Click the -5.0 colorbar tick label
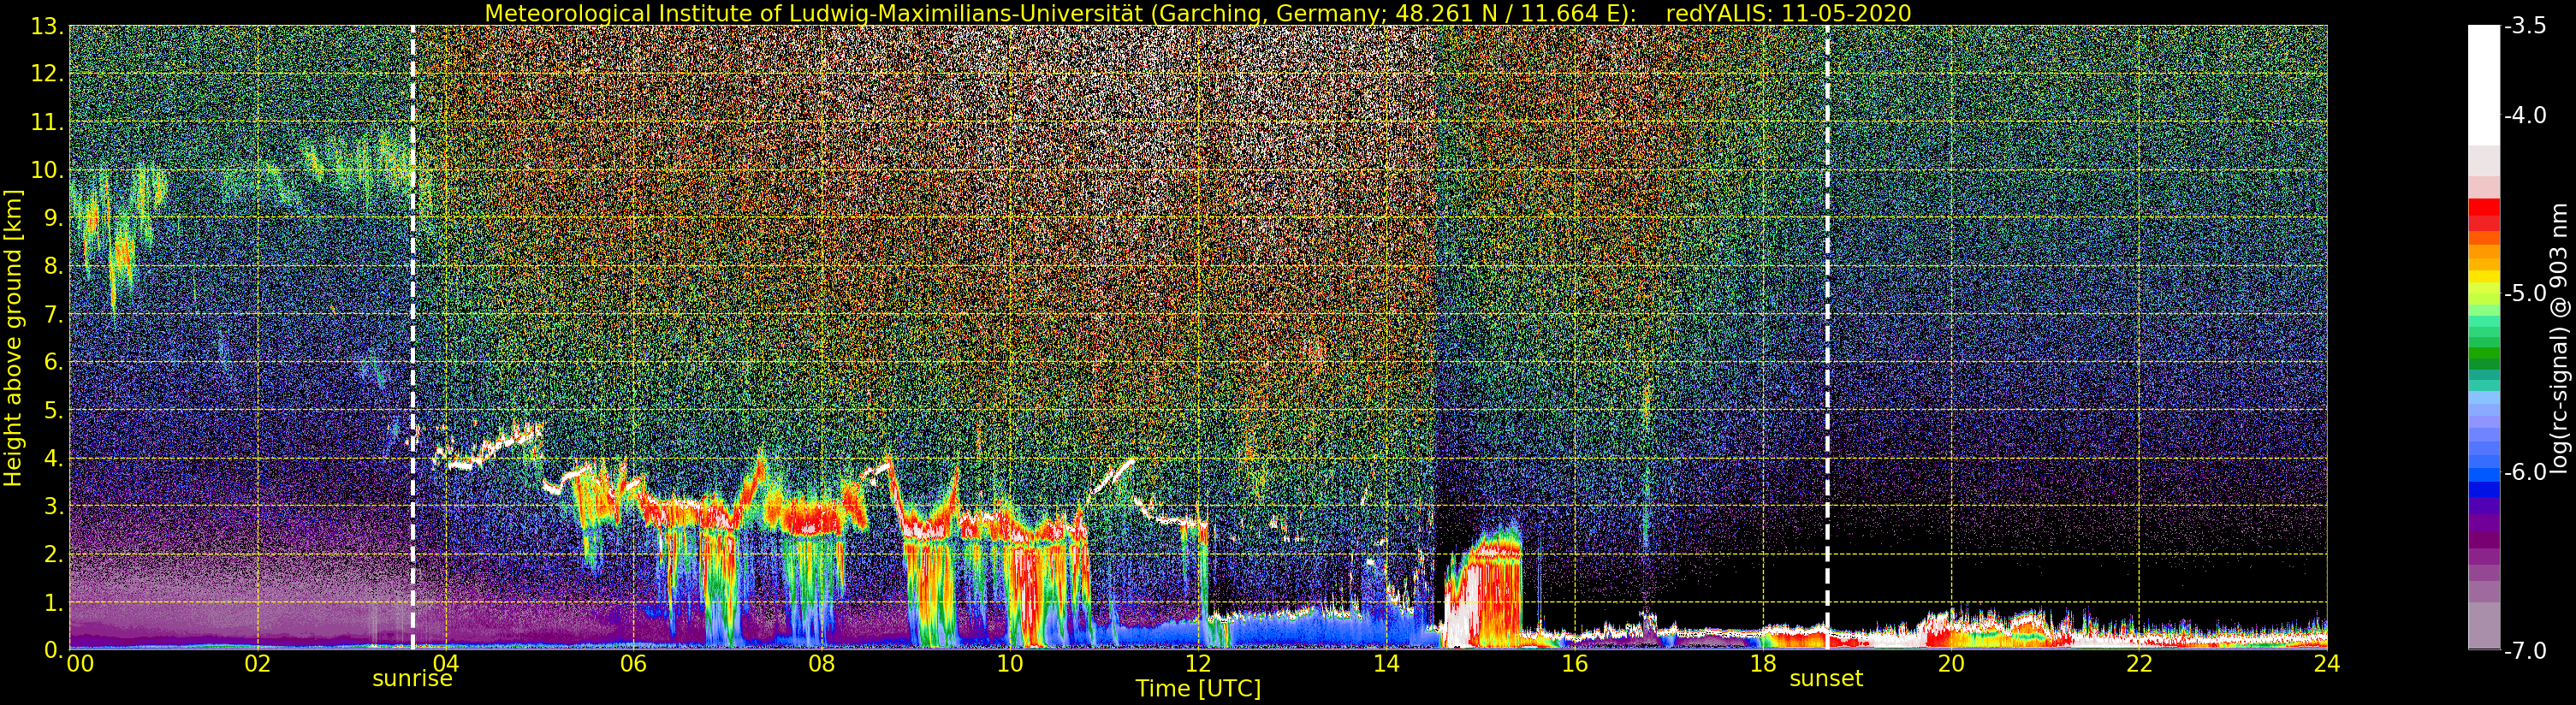The image size is (2576, 705). pyautogui.click(x=2523, y=294)
